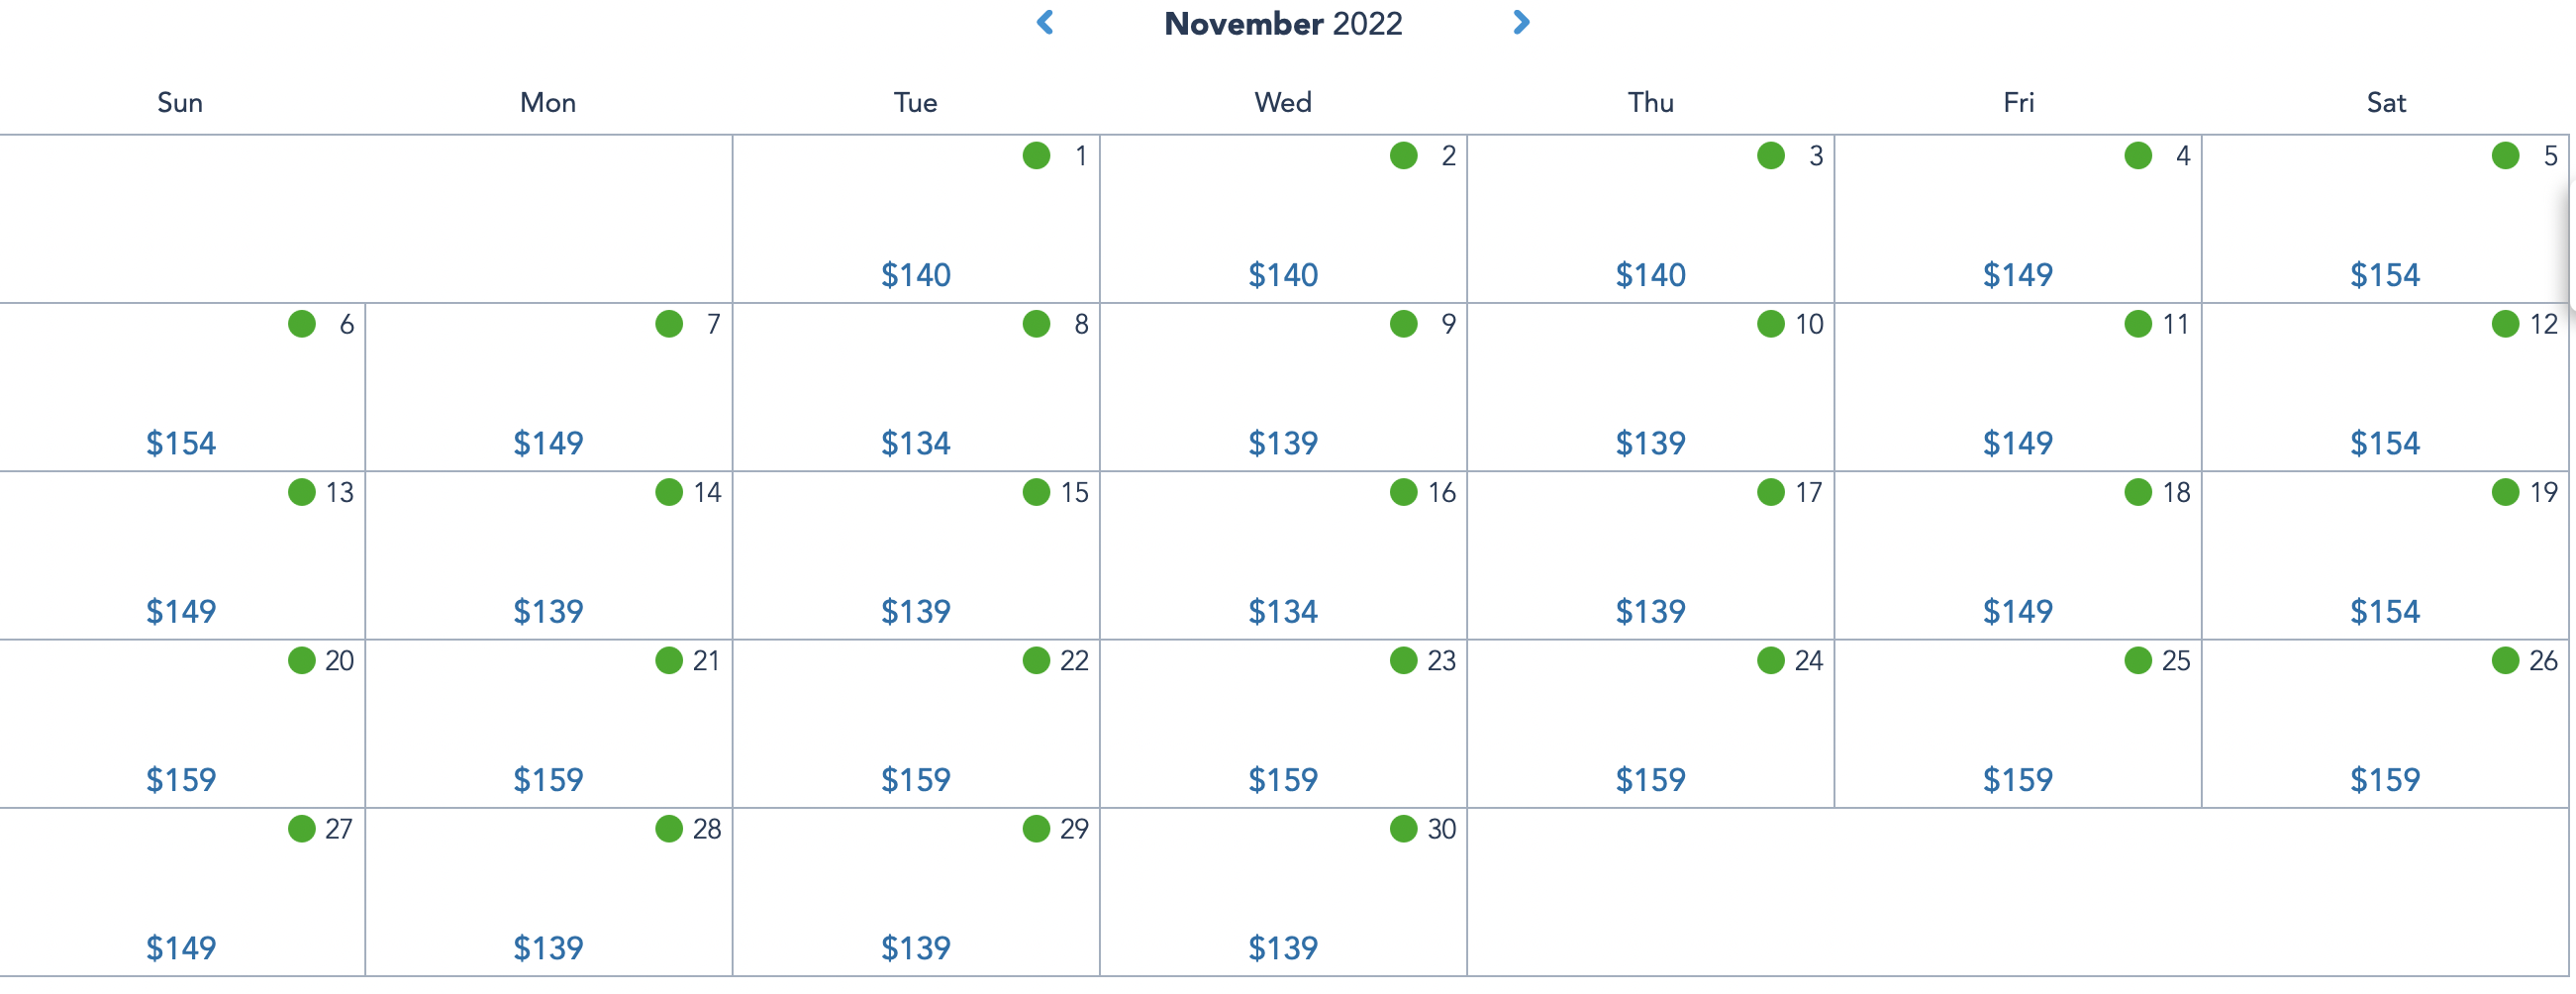The width and height of the screenshot is (2576, 994).
Task: Select date number 11 in calendar
Action: pyautogui.click(x=2175, y=324)
